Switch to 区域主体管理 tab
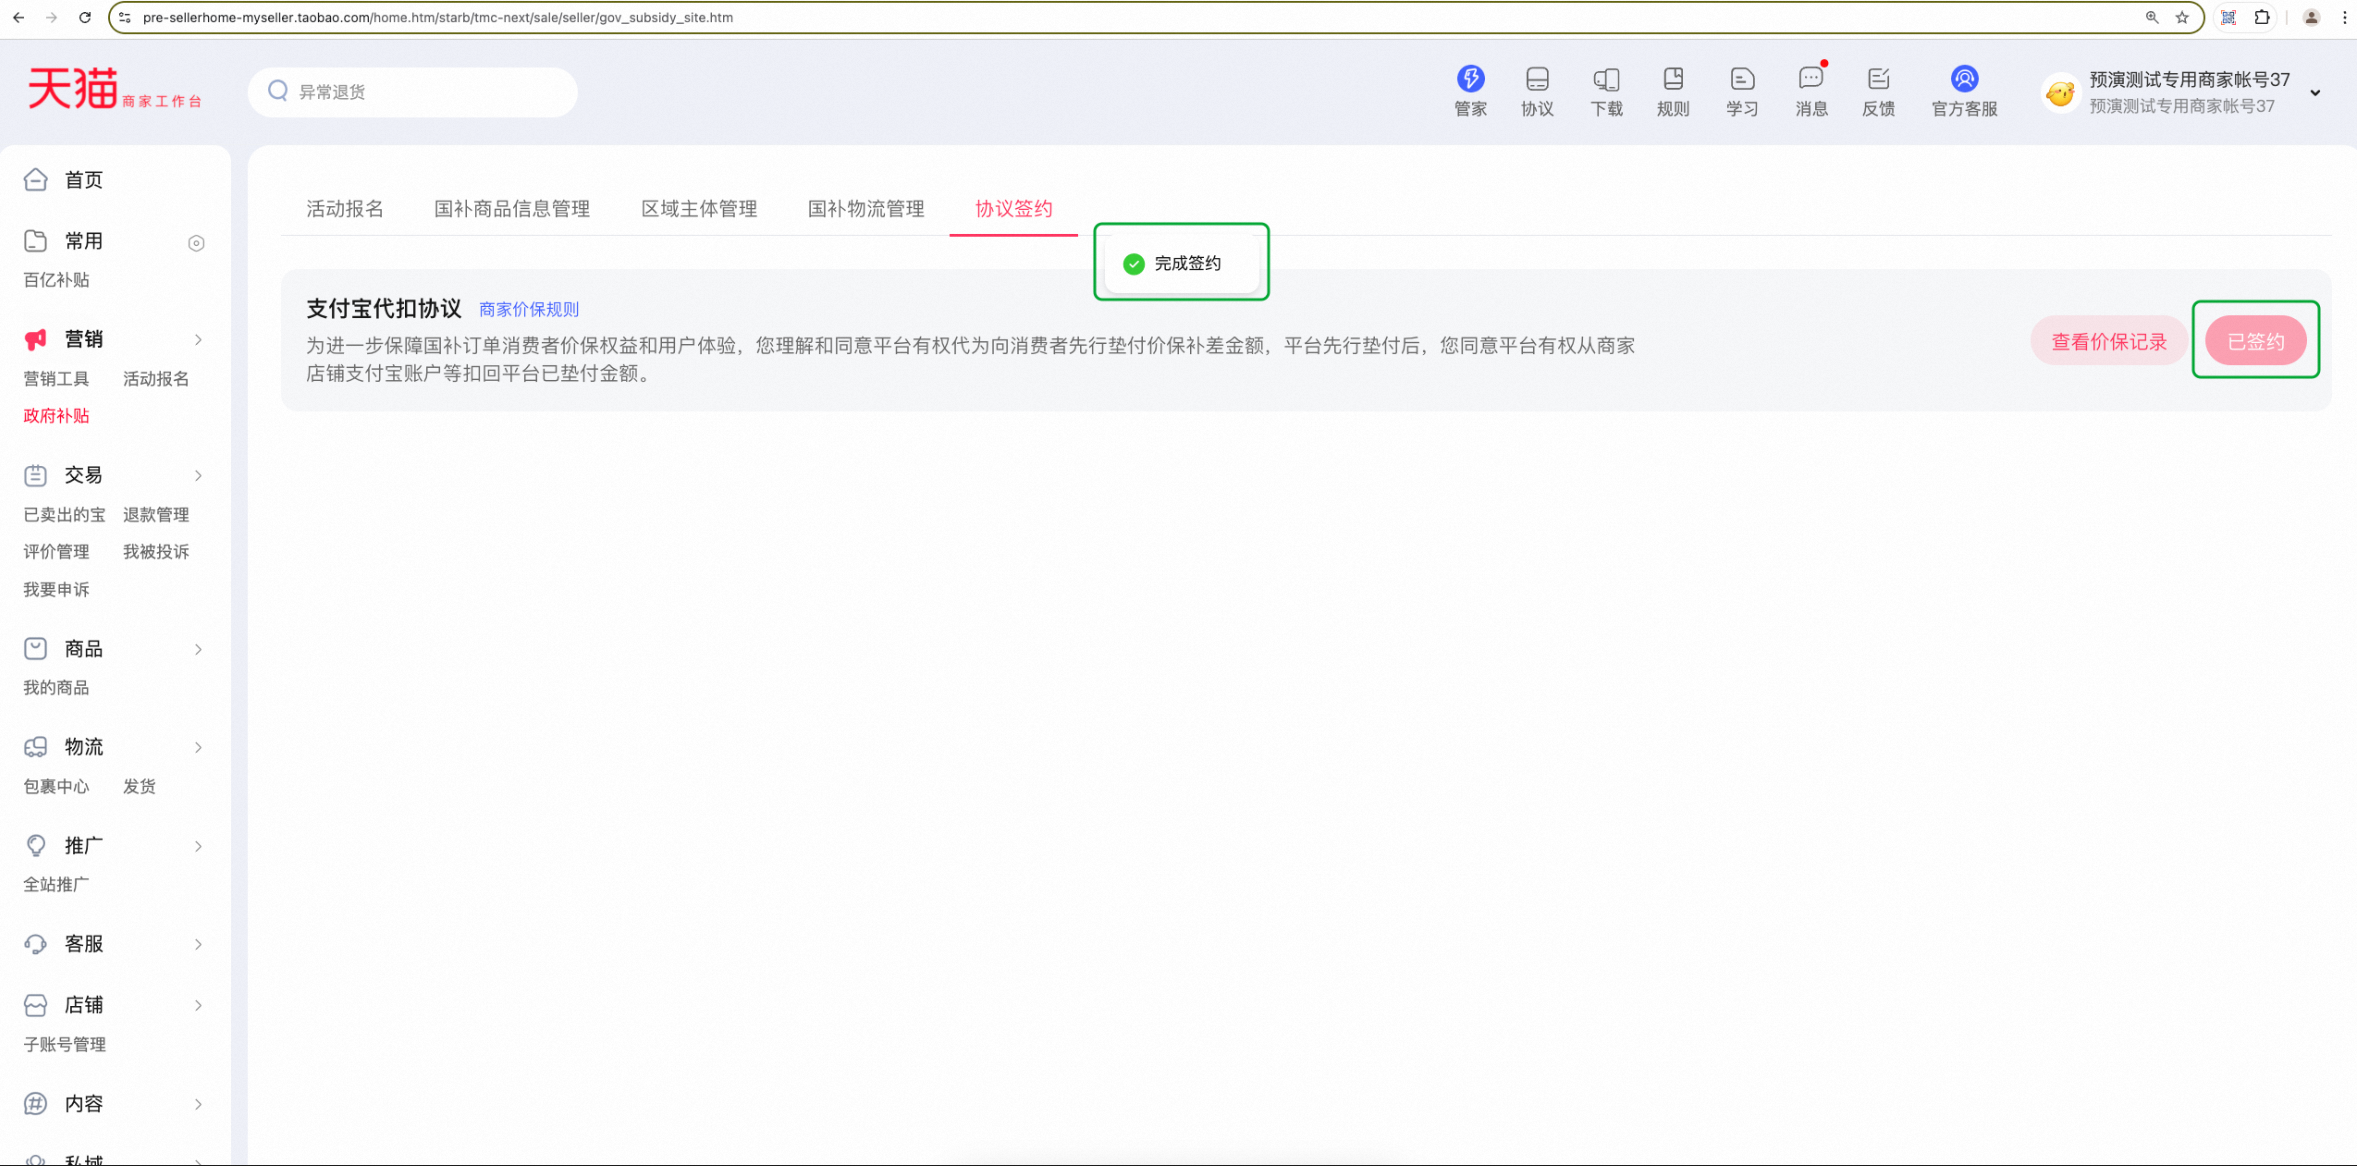 point(698,208)
